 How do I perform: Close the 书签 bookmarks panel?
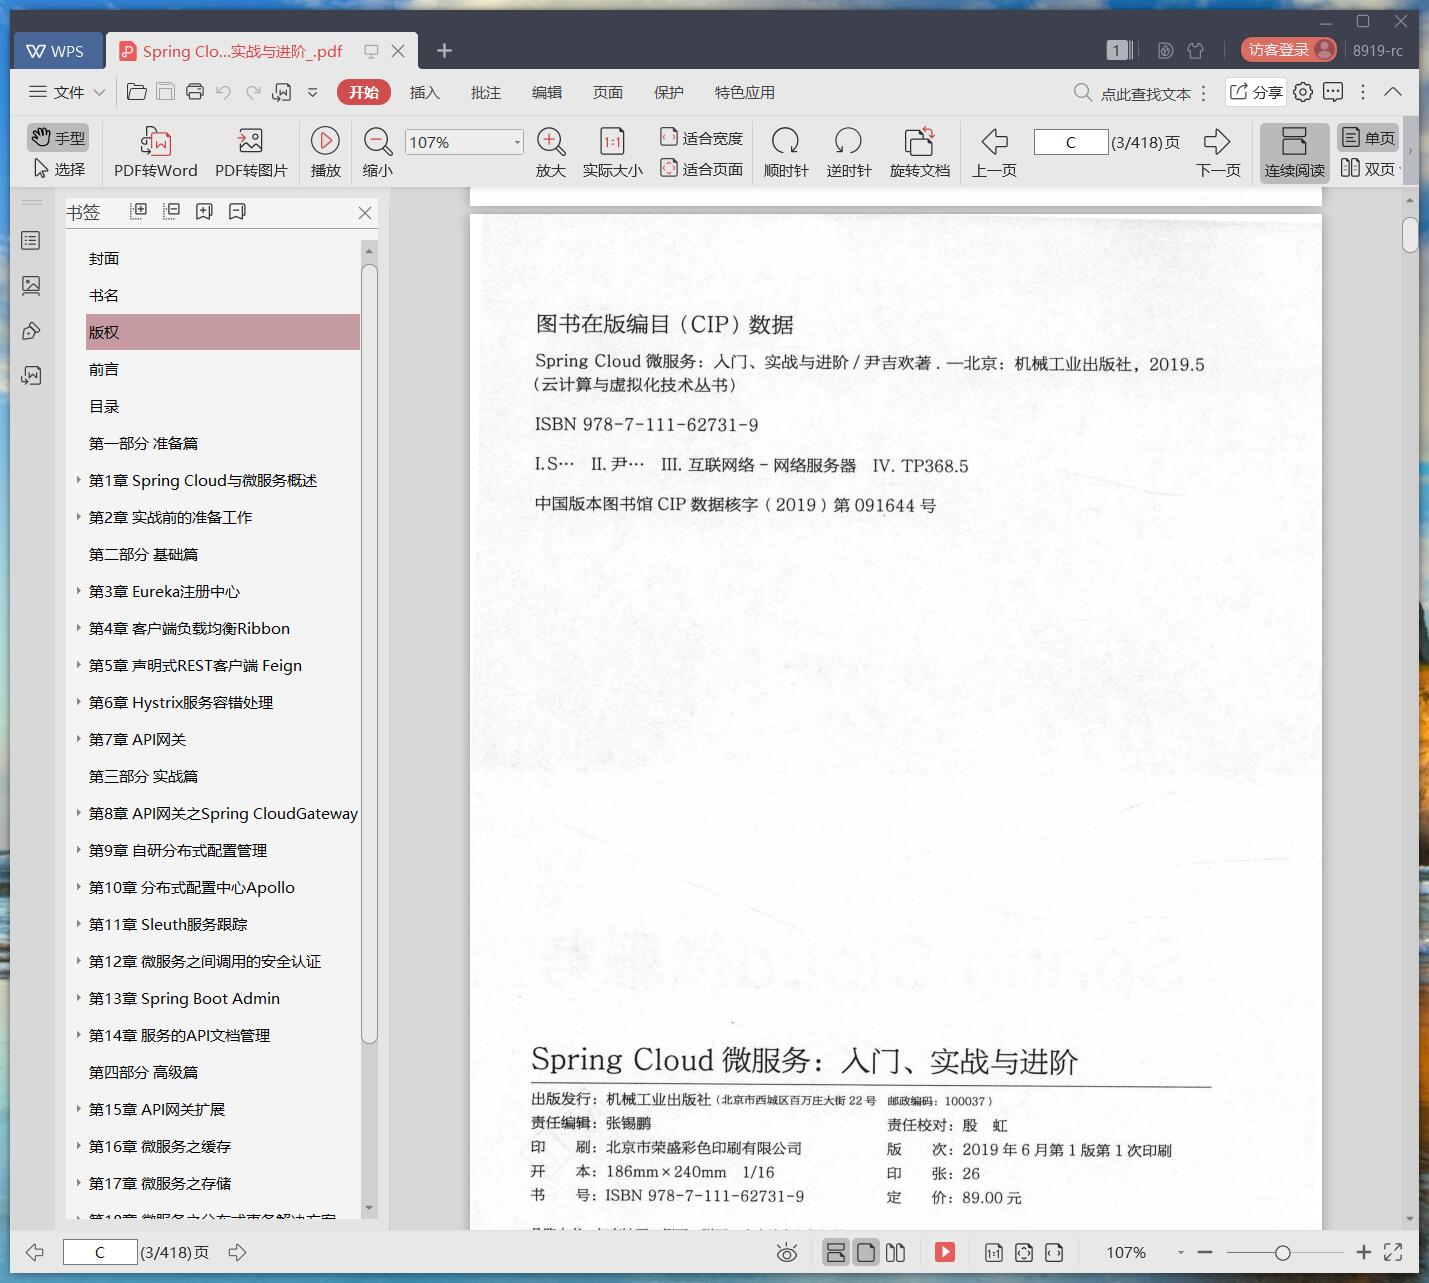click(365, 212)
